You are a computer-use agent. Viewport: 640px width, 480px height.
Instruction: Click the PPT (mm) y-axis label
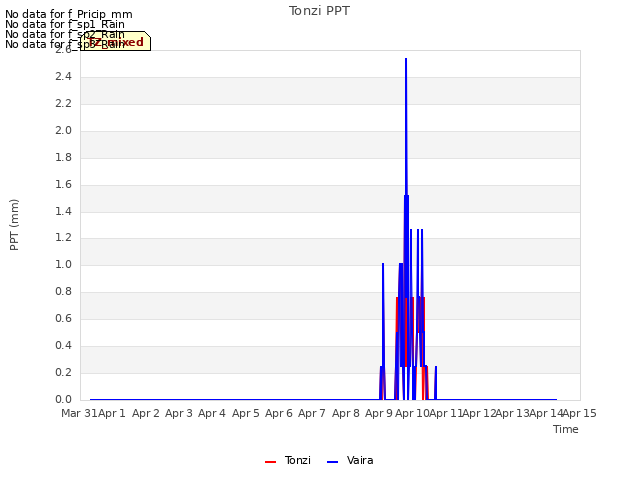[x=14, y=225]
